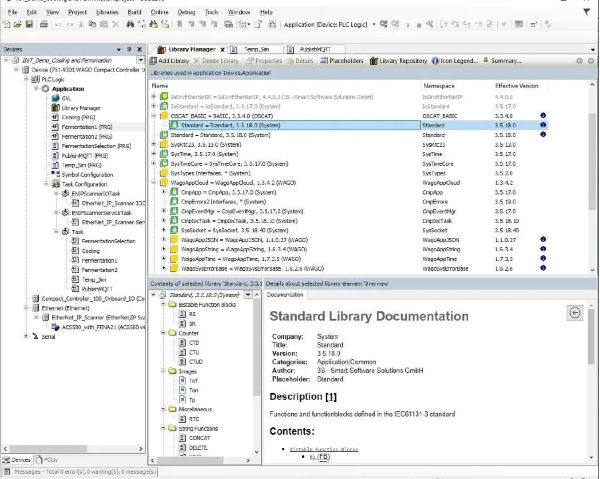Open the Debug menu
This screenshot has width=600, height=479.
pyautogui.click(x=186, y=12)
